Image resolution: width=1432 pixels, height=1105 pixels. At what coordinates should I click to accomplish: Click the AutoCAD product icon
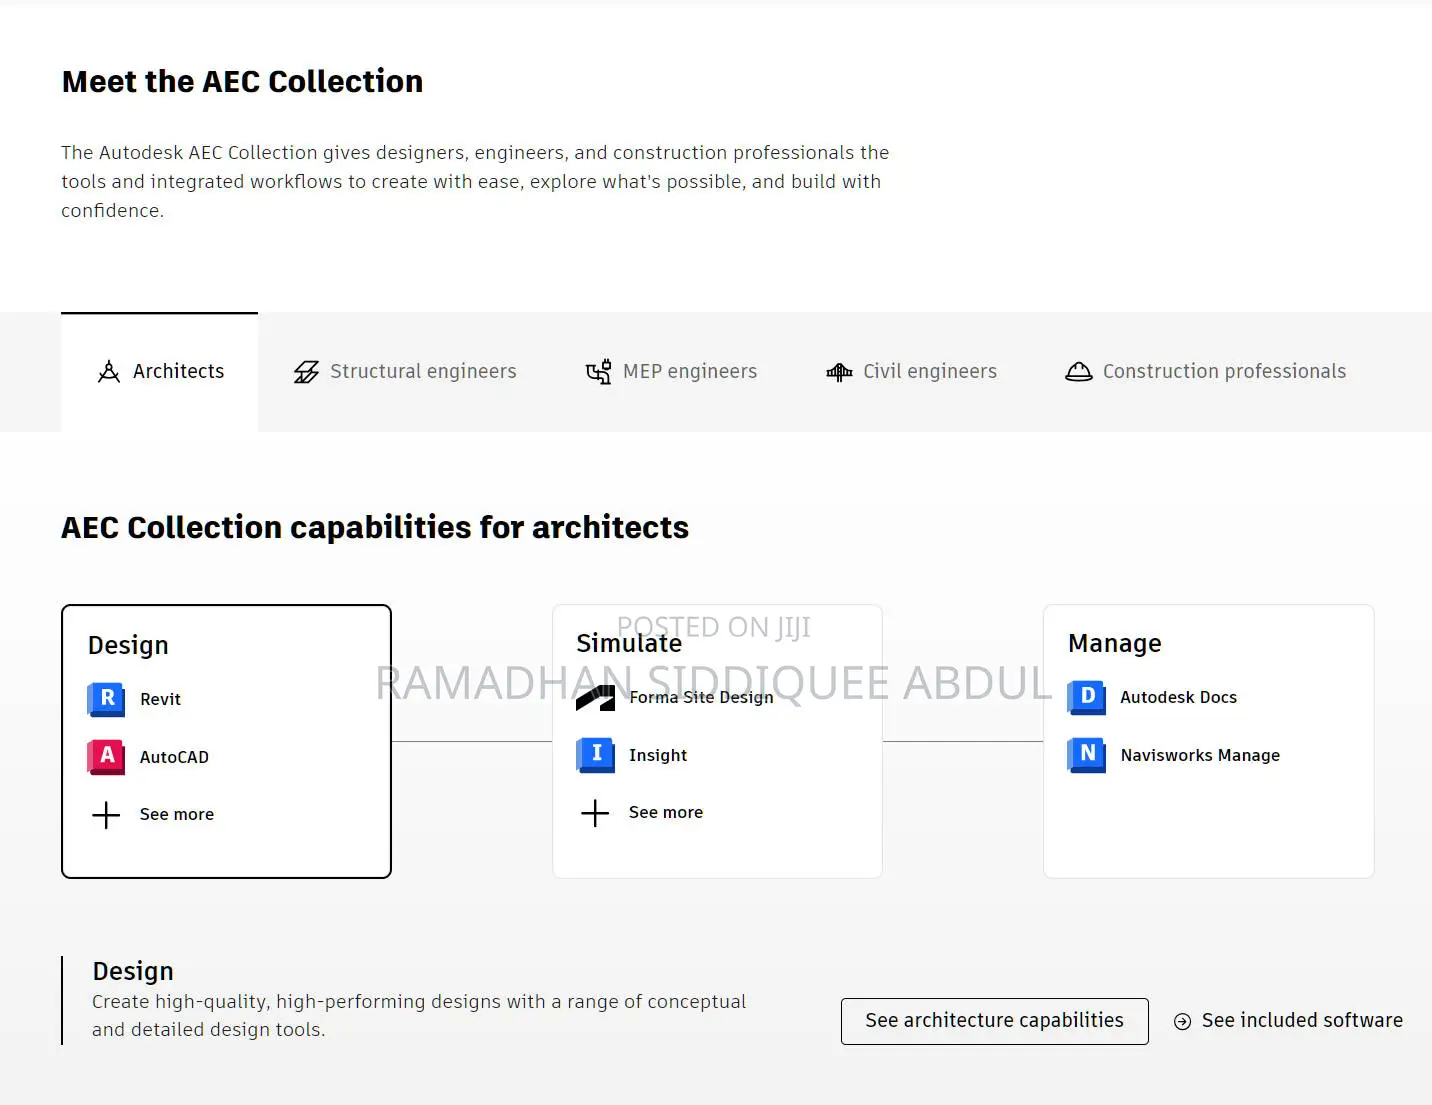[x=107, y=757]
